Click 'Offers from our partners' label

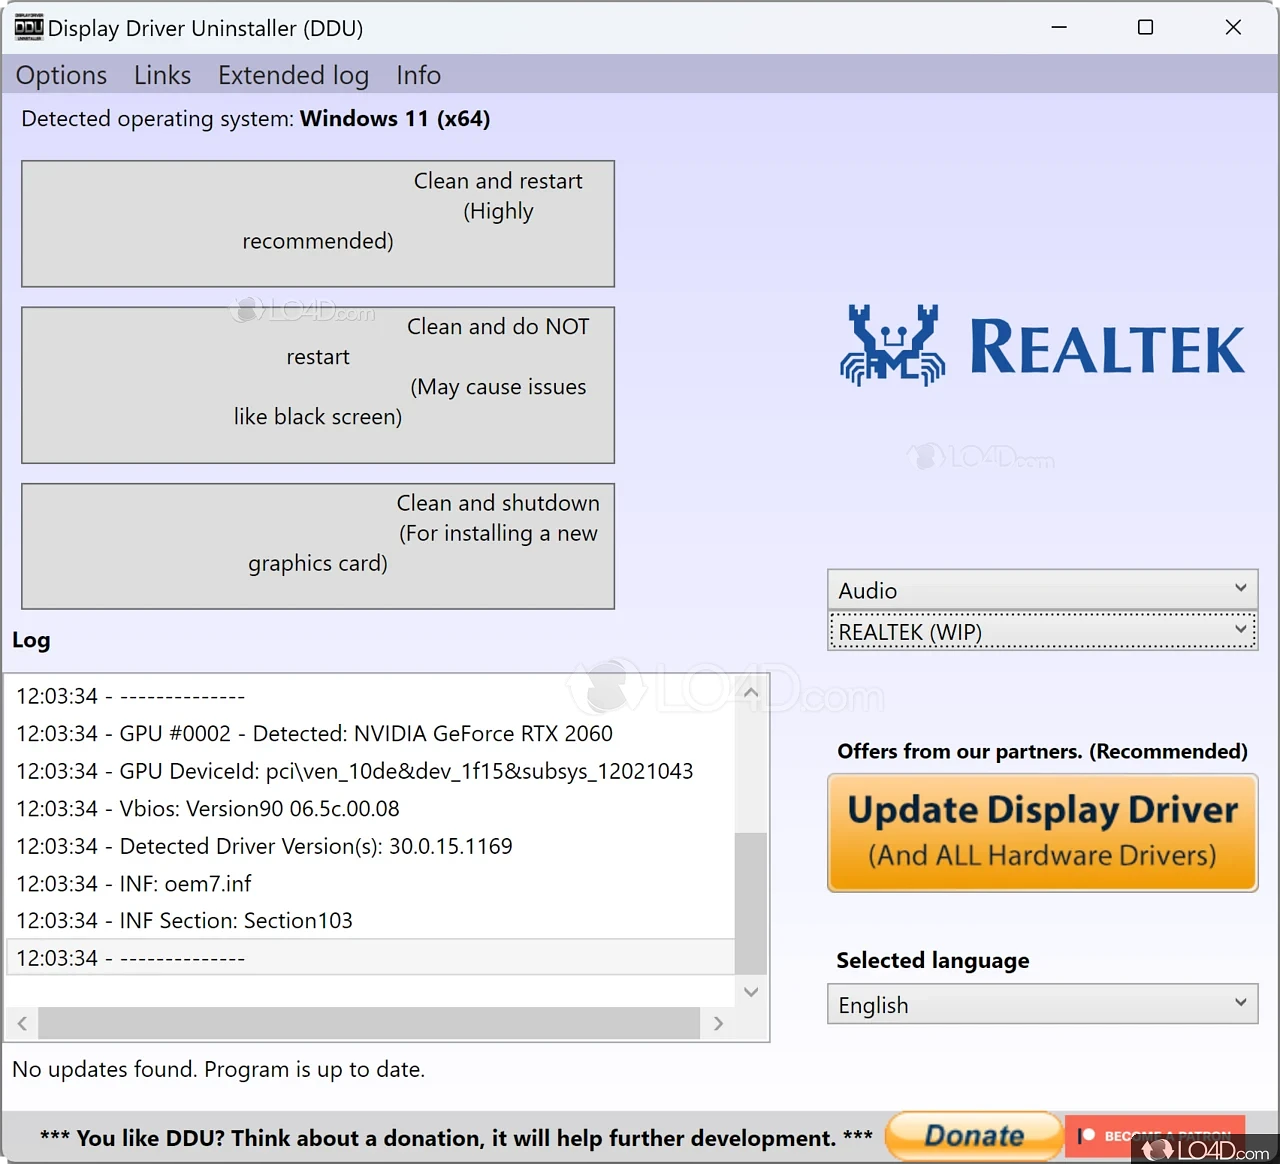pos(1042,751)
